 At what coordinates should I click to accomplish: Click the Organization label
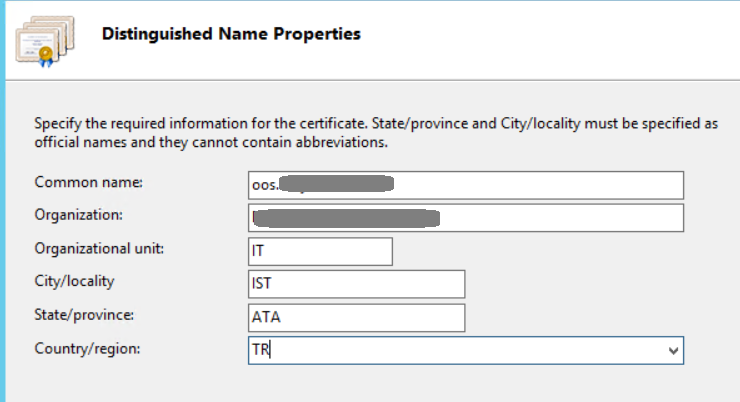tap(78, 215)
